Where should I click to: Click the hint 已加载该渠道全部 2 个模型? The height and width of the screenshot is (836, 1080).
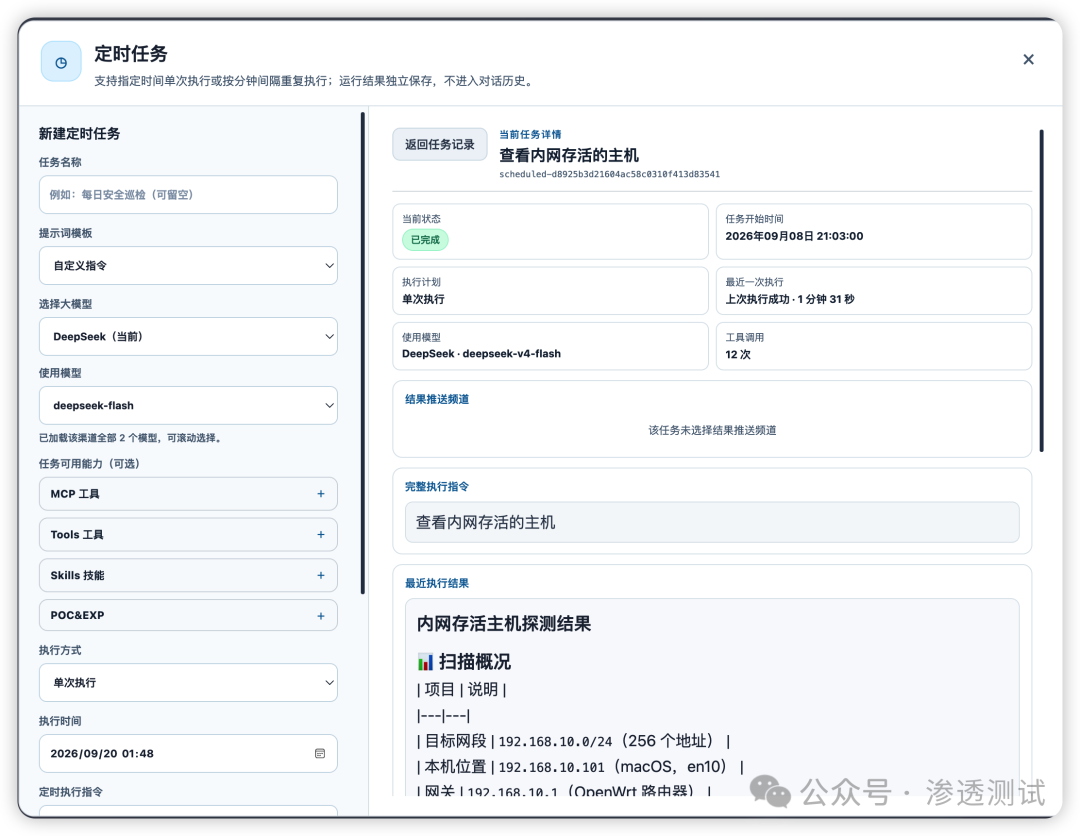tap(130, 438)
